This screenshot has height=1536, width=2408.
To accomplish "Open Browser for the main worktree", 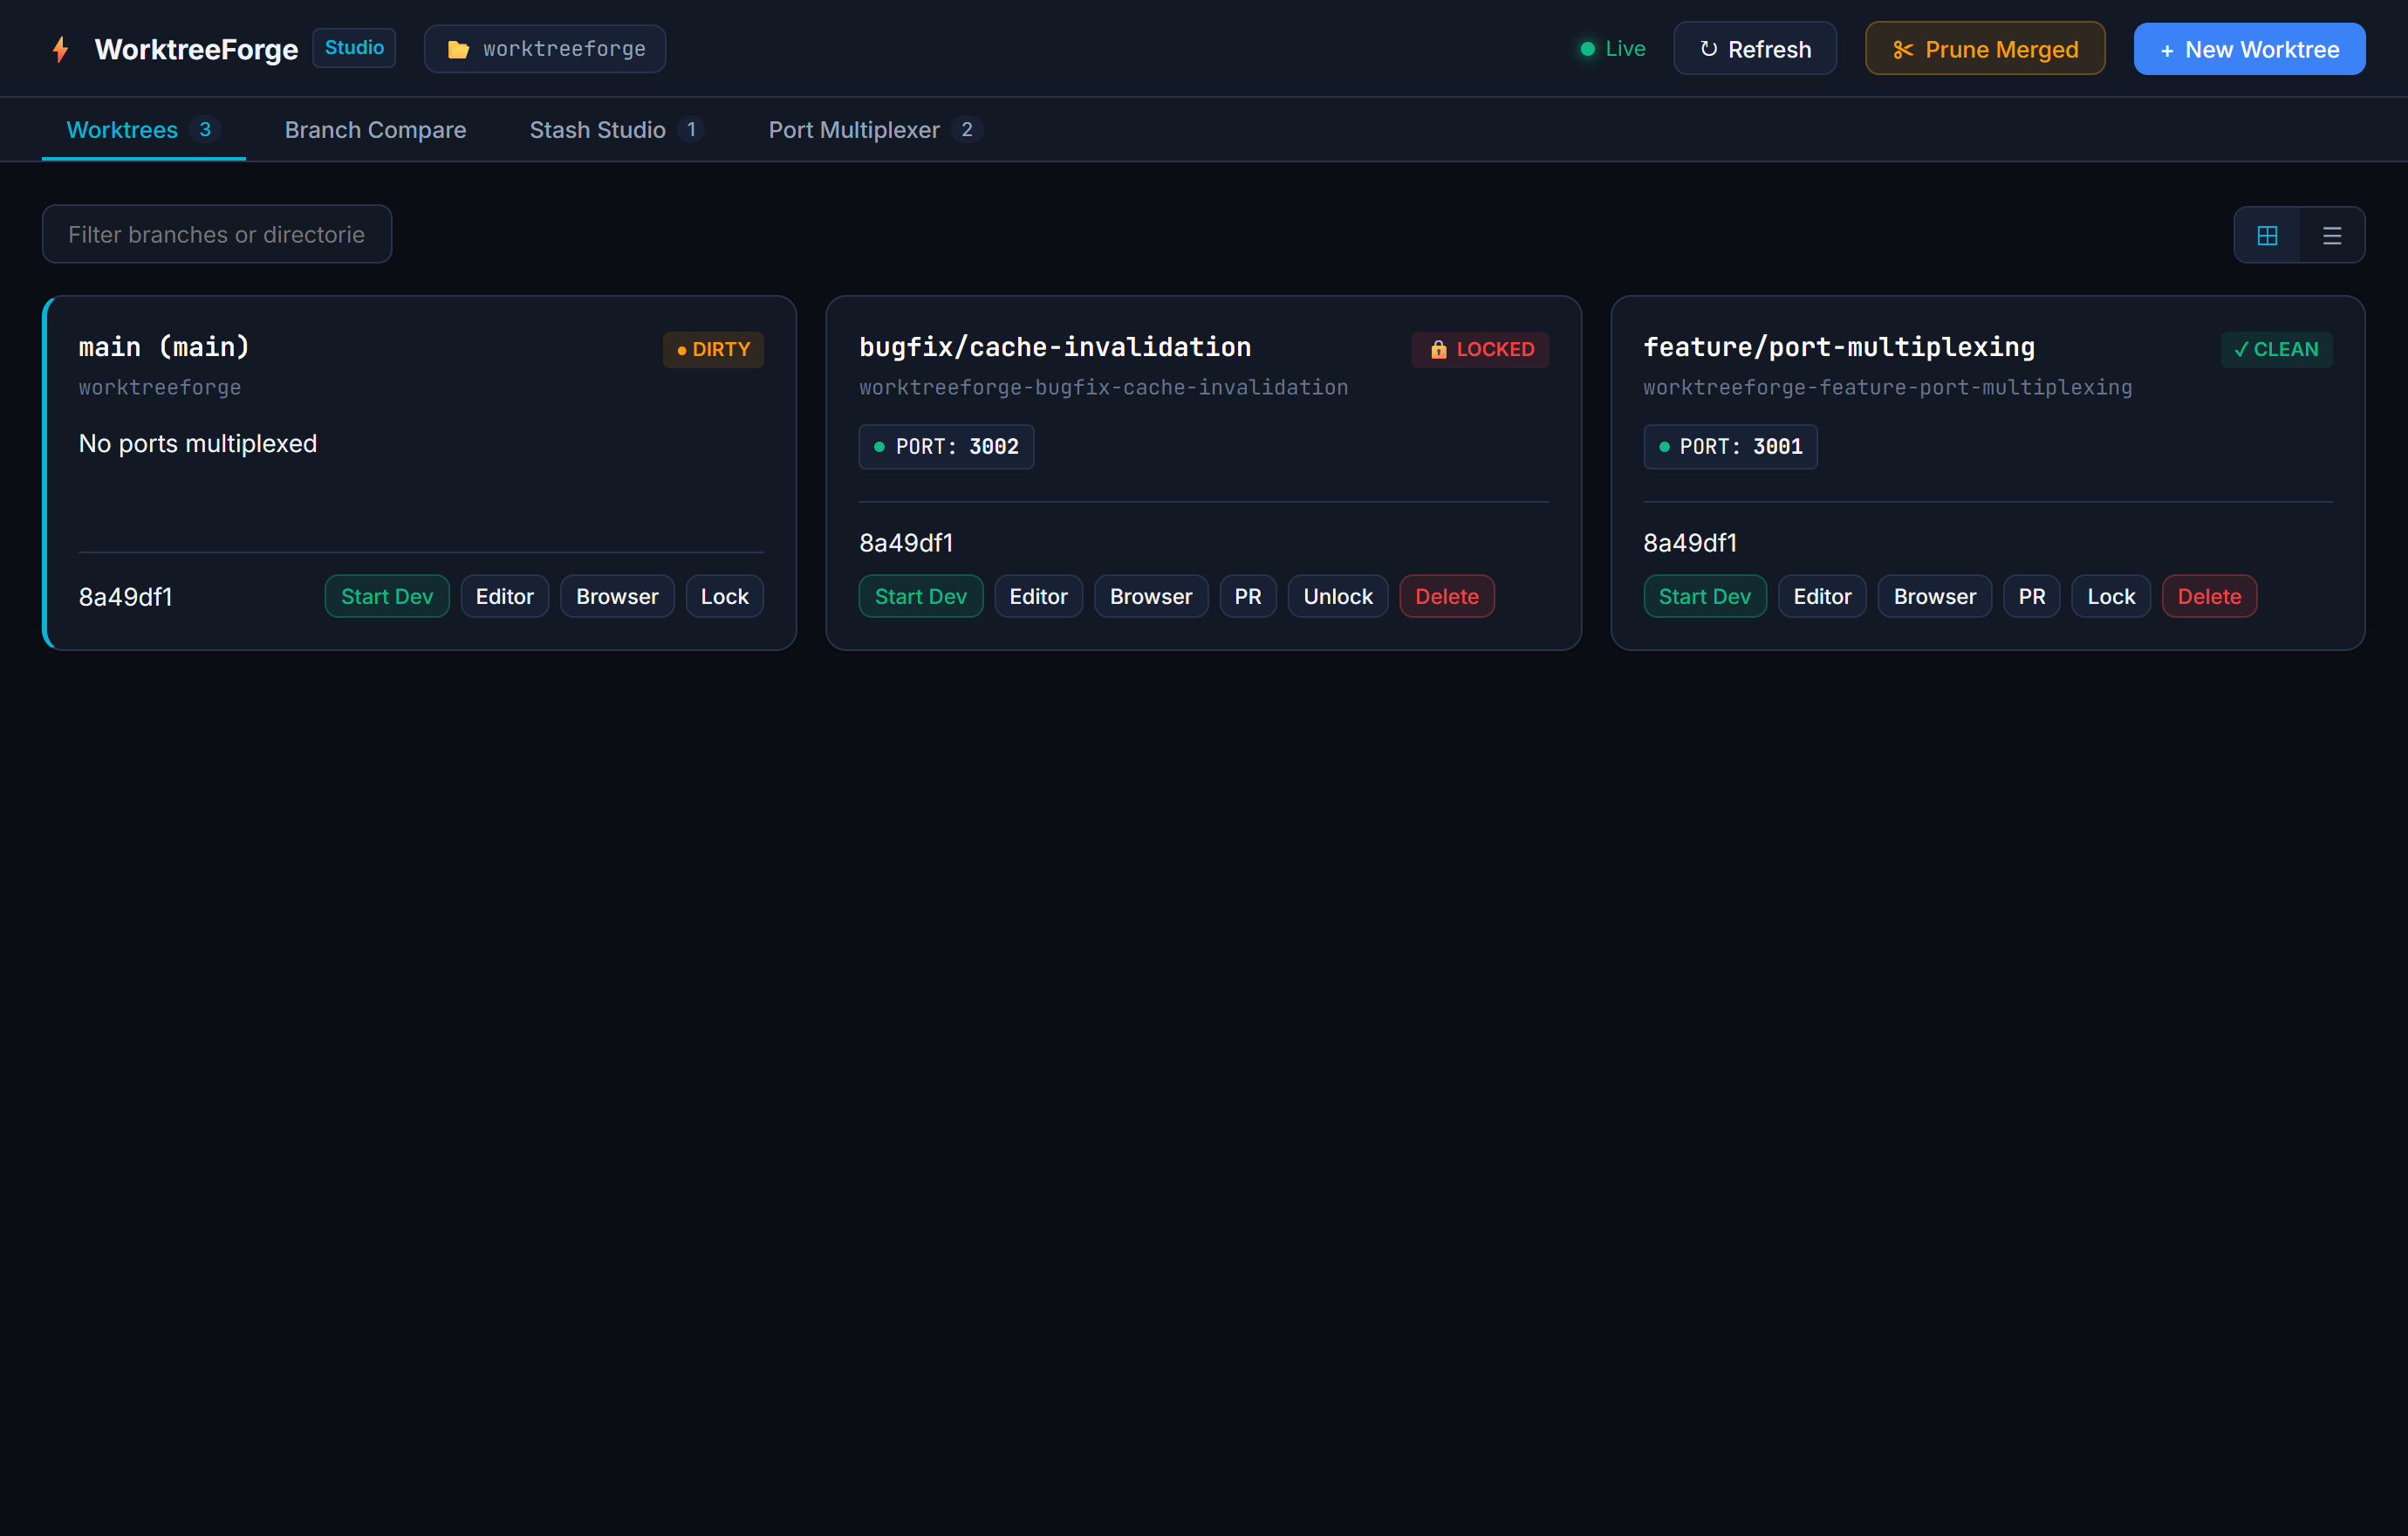I will pyautogui.click(x=617, y=596).
